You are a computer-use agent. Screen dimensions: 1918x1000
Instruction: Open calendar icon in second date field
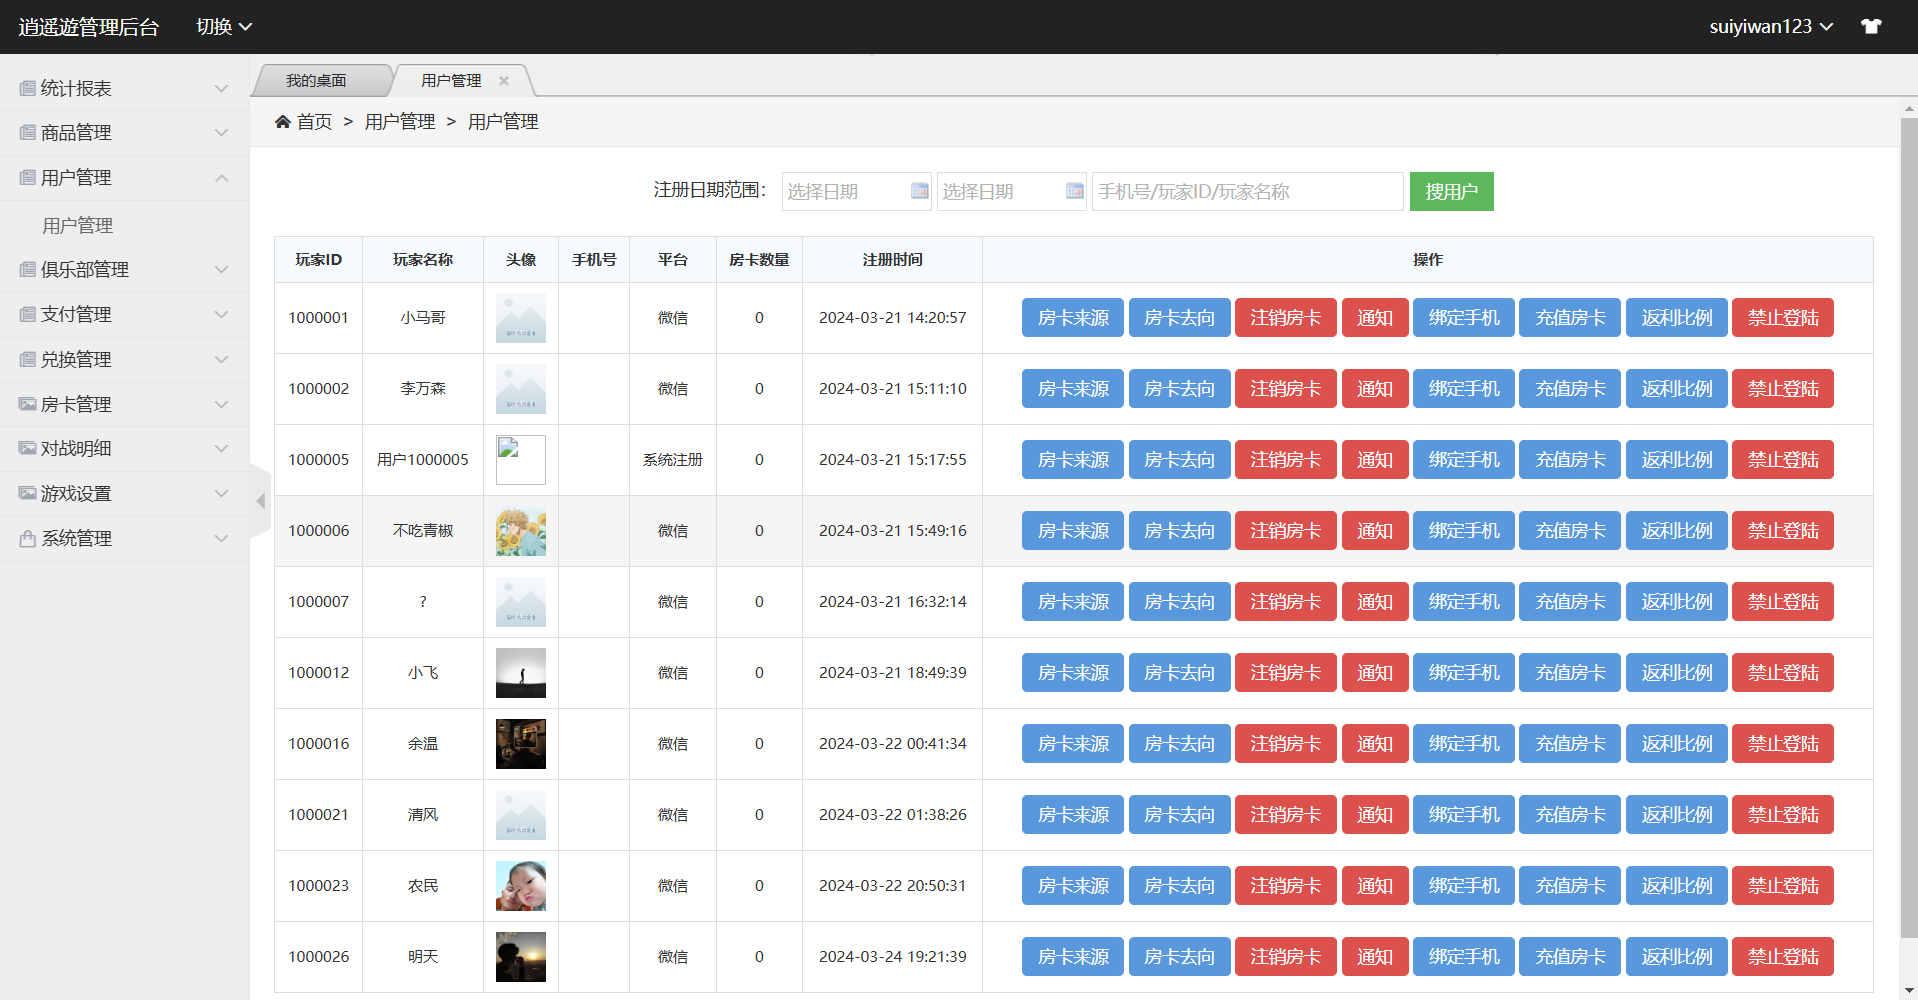click(1074, 191)
